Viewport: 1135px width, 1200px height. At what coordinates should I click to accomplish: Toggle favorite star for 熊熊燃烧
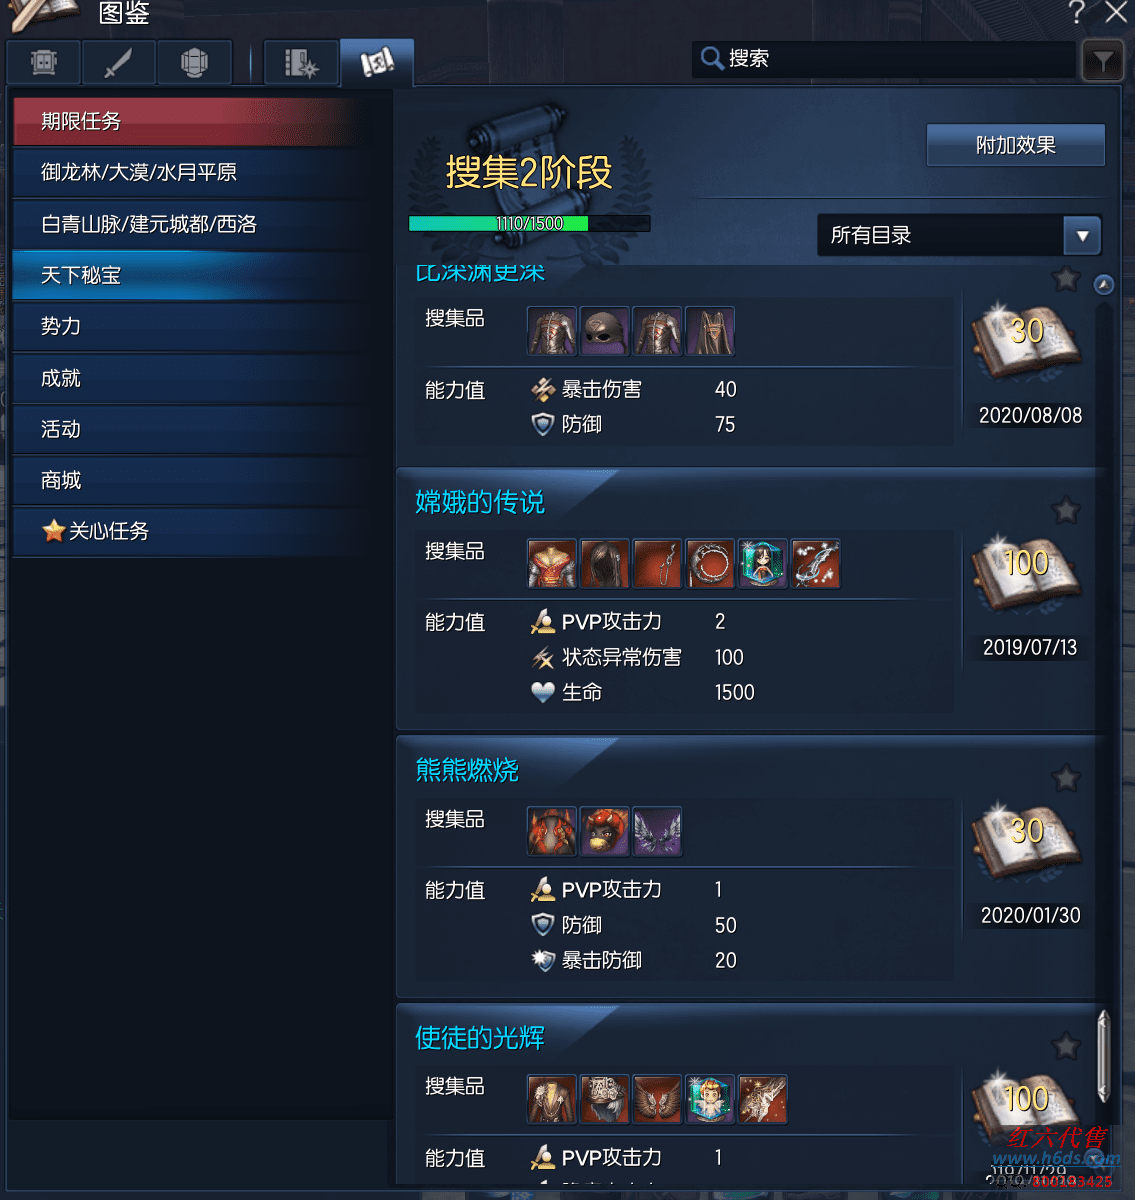pyautogui.click(x=1066, y=777)
